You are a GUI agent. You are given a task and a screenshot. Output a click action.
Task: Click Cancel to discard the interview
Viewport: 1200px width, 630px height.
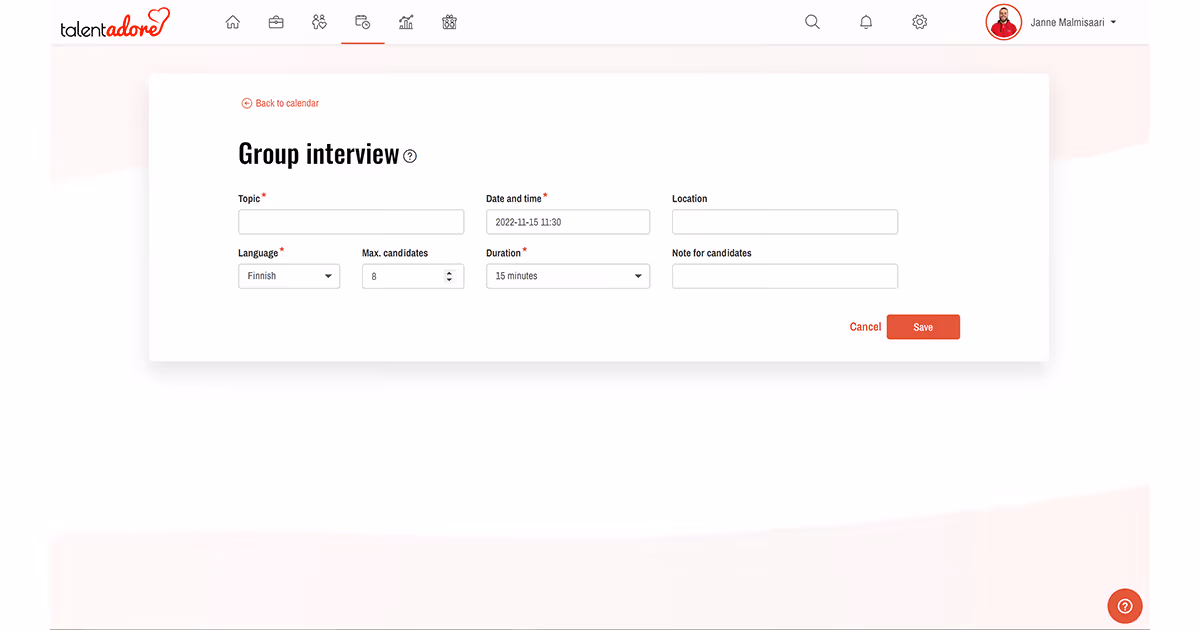click(864, 327)
